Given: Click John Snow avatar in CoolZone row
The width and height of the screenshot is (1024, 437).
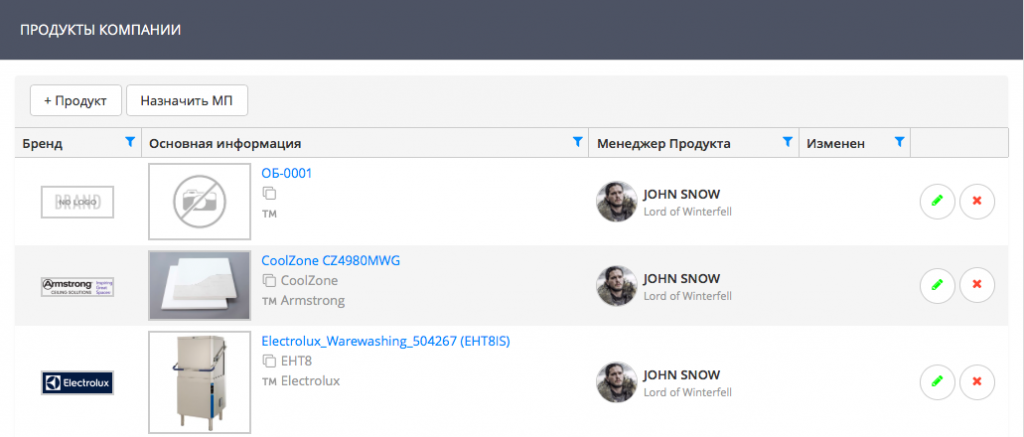Looking at the screenshot, I should 616,285.
